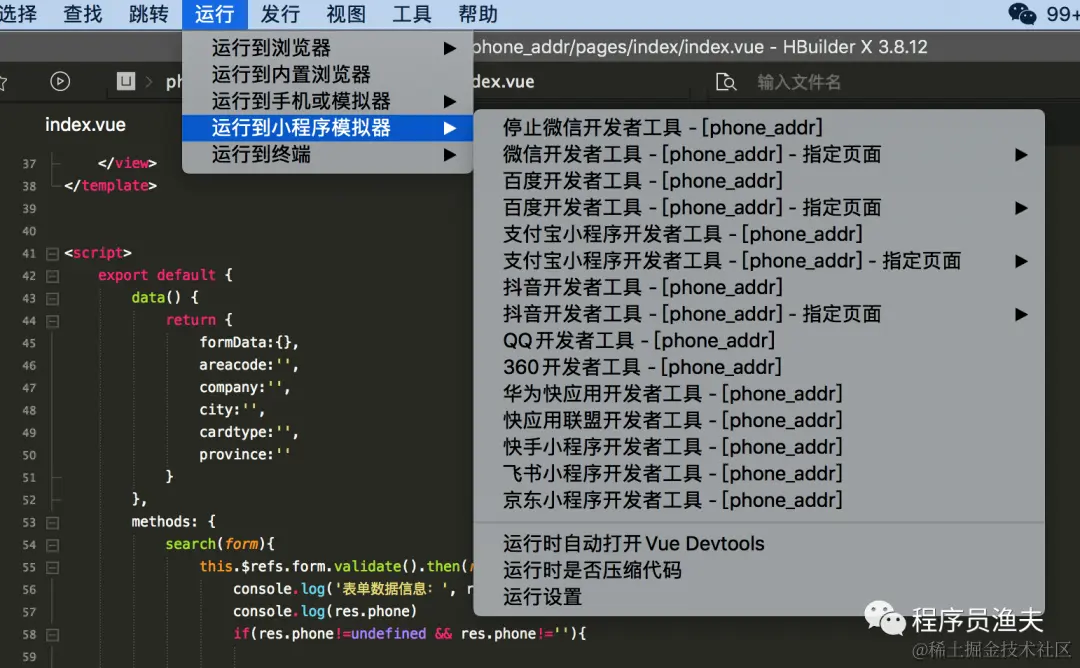Click line number 50 in gutter
The height and width of the screenshot is (668, 1080).
pos(29,455)
